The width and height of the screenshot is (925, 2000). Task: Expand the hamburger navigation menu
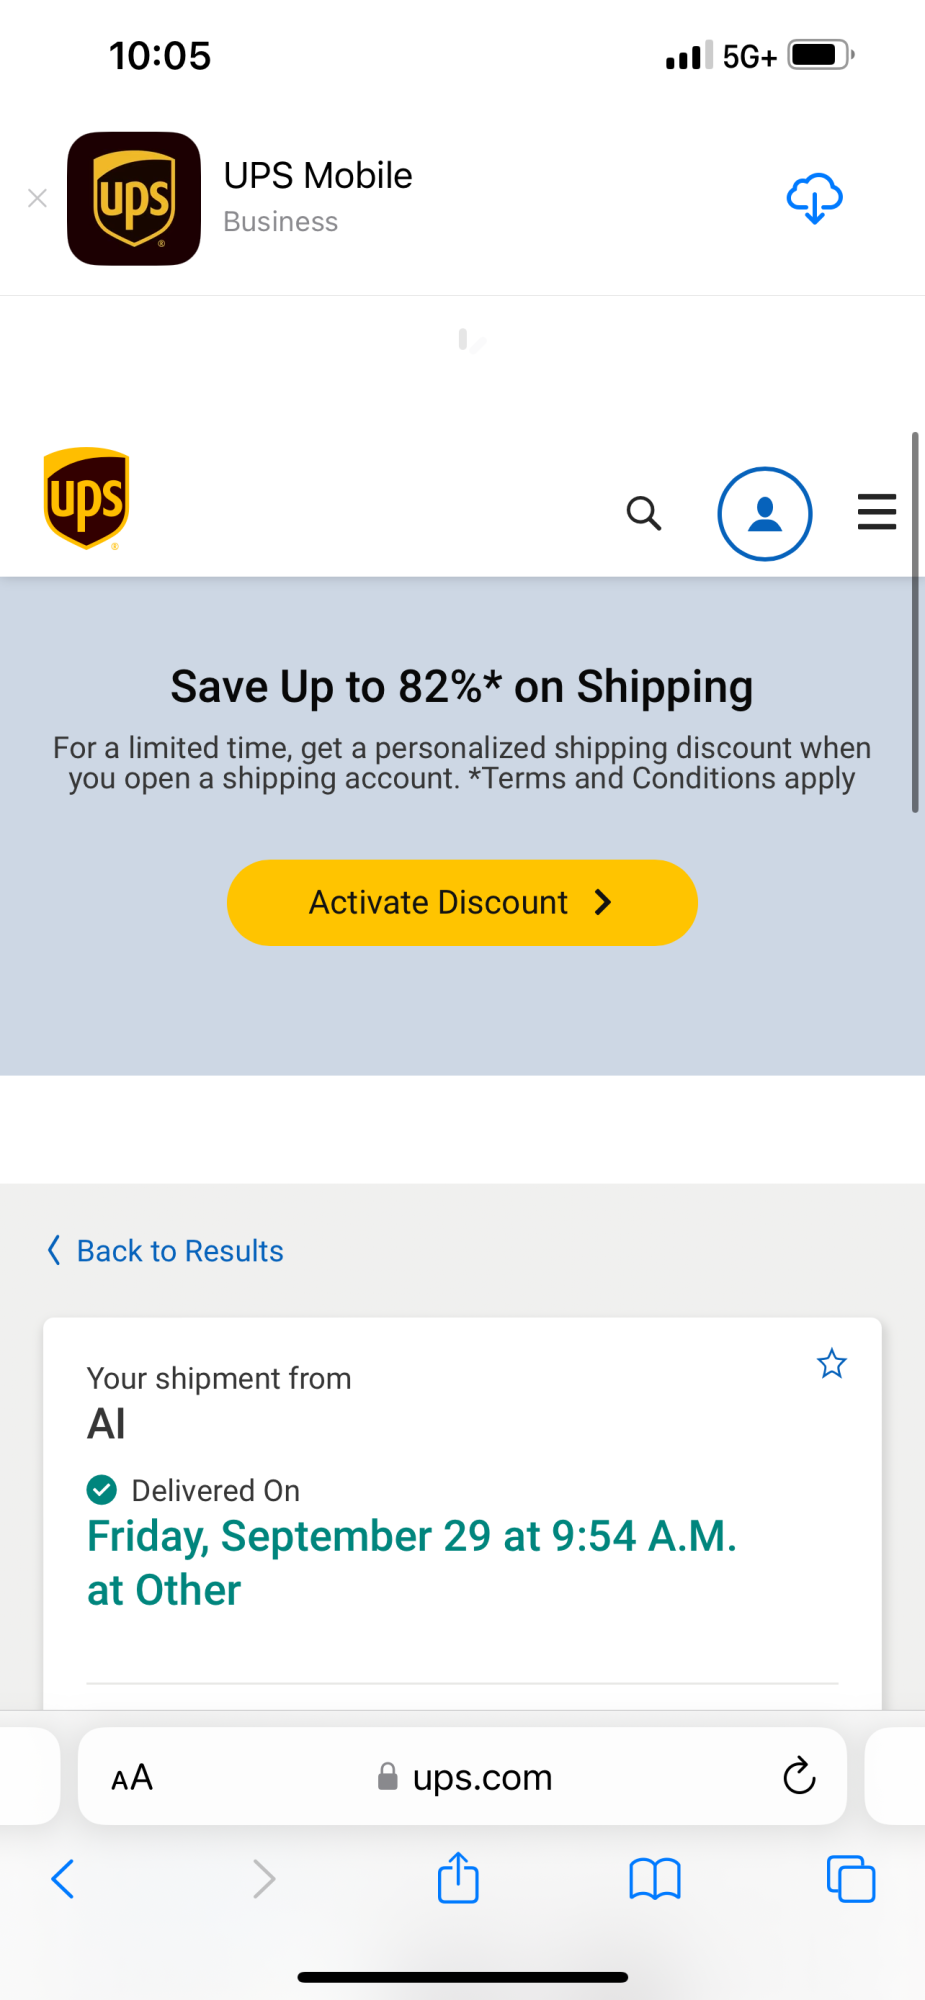coord(876,512)
